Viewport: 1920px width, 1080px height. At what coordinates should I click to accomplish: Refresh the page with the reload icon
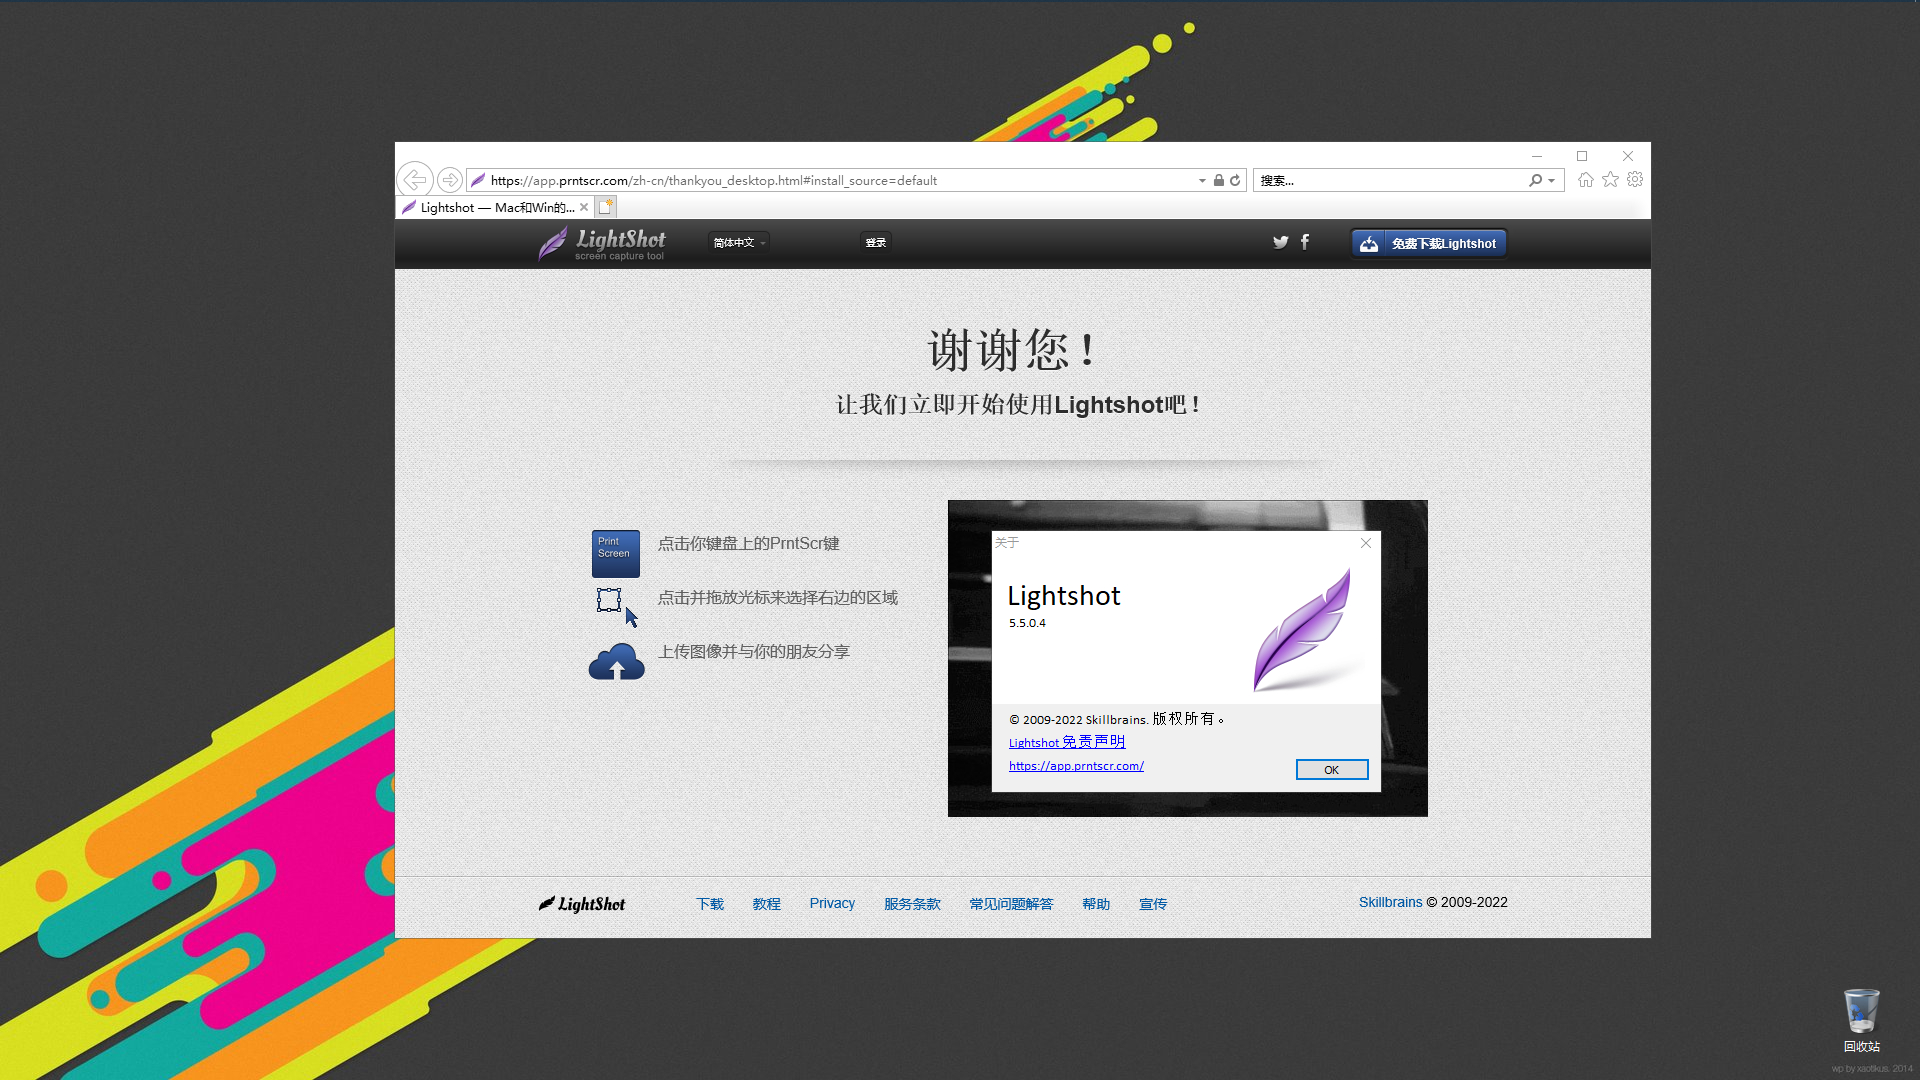click(x=1235, y=180)
